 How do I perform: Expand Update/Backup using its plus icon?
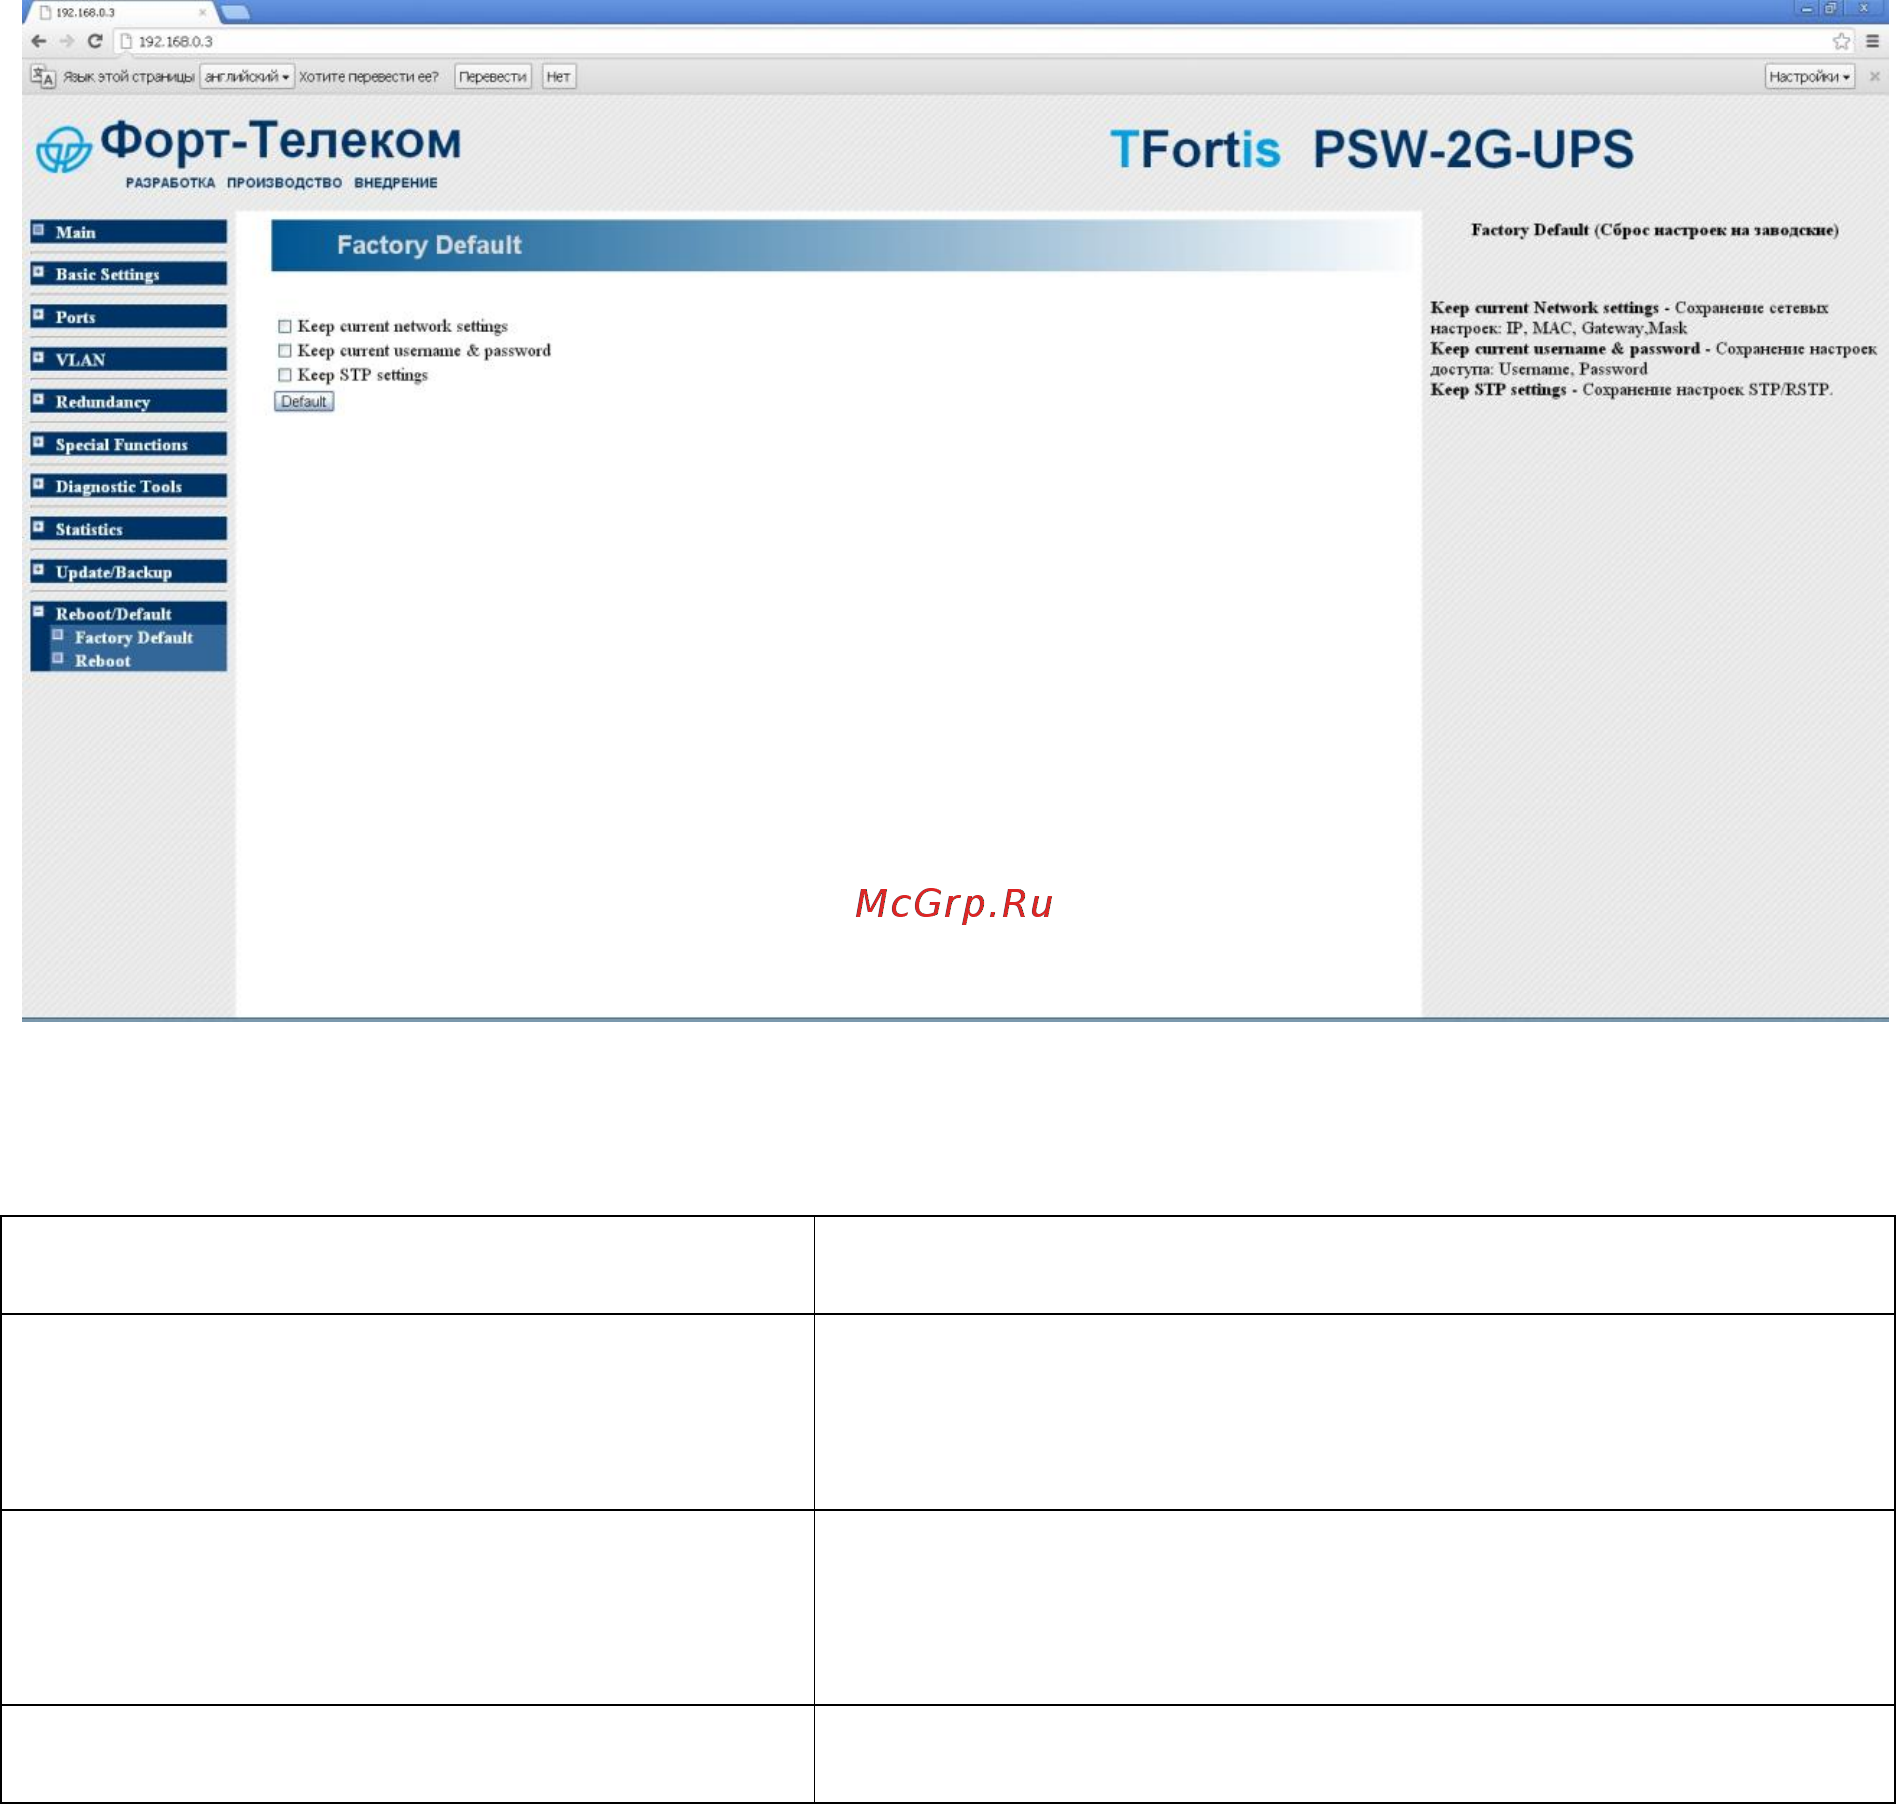(x=38, y=570)
